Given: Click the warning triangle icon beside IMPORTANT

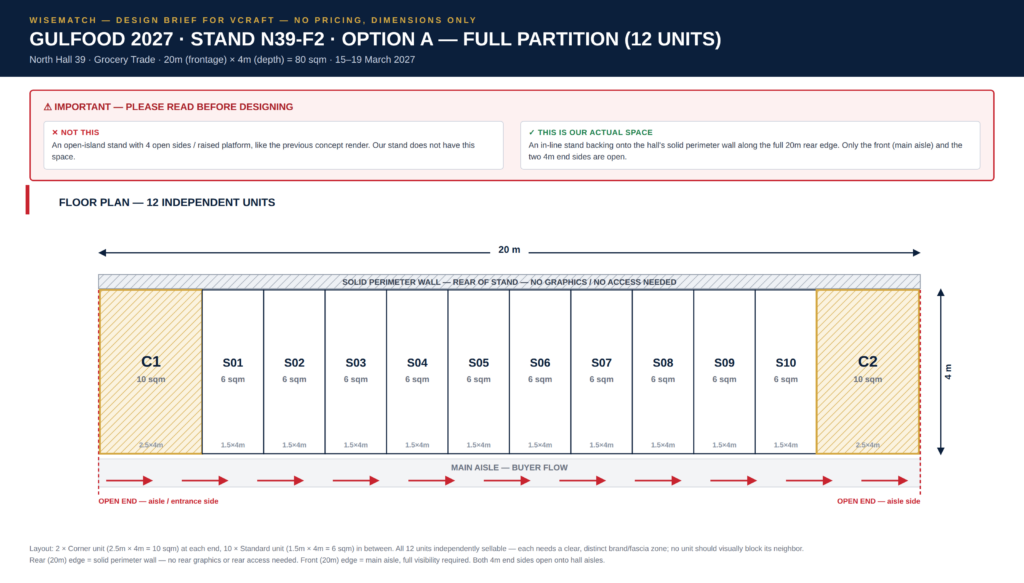Looking at the screenshot, I should pos(48,107).
